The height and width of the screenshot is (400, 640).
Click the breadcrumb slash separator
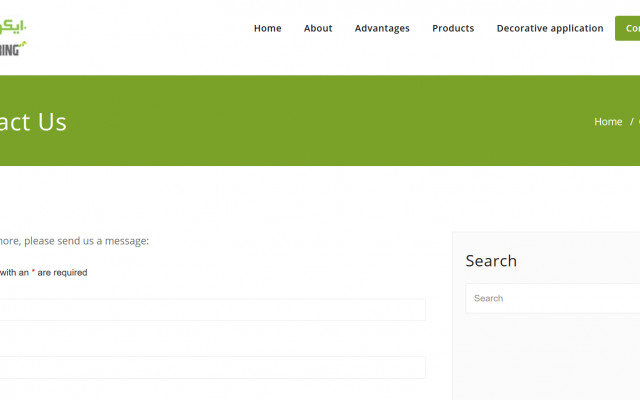coord(632,122)
